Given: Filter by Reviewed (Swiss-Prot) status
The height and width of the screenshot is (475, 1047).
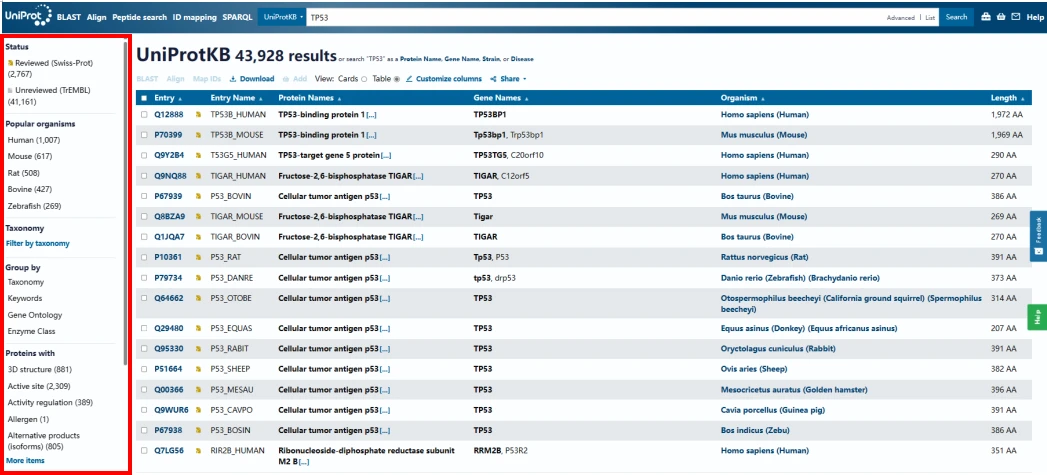Looking at the screenshot, I should pyautogui.click(x=50, y=68).
